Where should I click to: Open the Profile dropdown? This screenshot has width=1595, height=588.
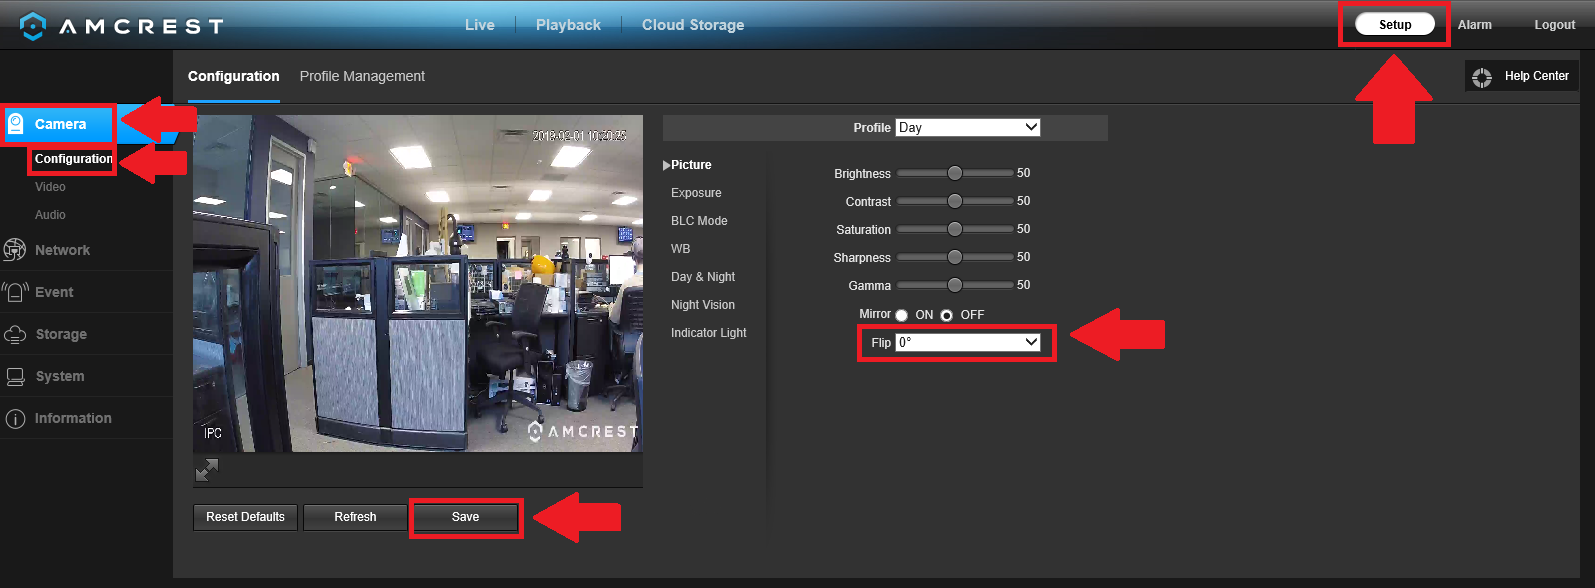pos(968,127)
